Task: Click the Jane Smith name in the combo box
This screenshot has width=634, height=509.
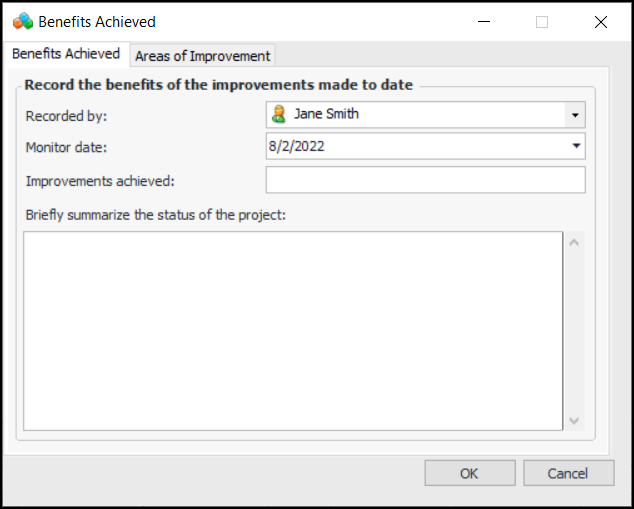Action: [x=326, y=114]
